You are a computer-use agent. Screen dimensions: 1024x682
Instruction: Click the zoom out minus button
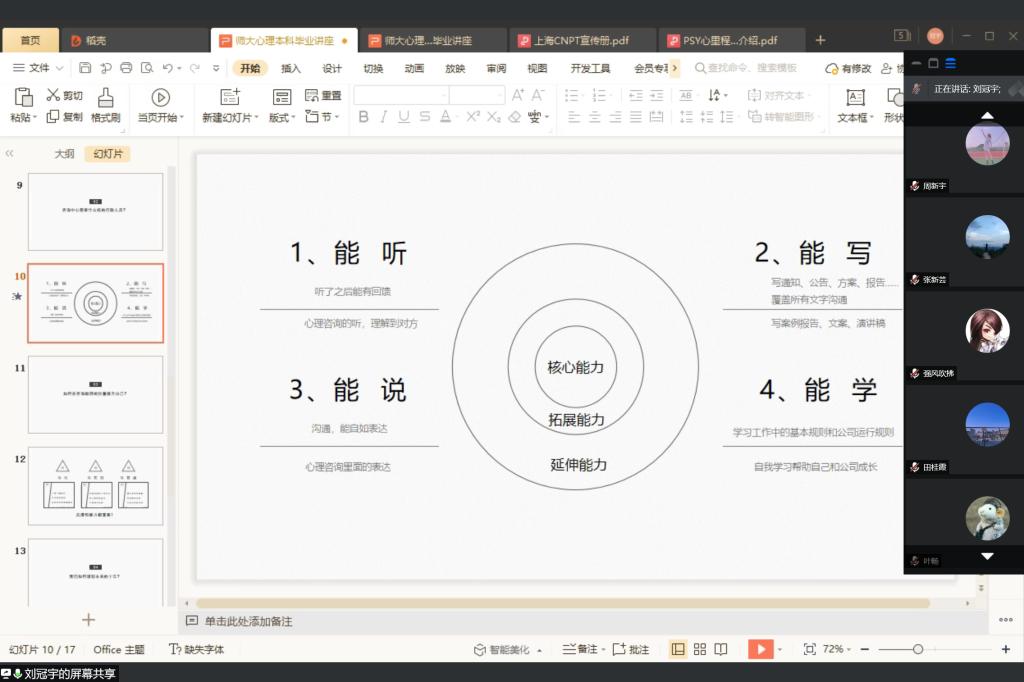(865, 649)
